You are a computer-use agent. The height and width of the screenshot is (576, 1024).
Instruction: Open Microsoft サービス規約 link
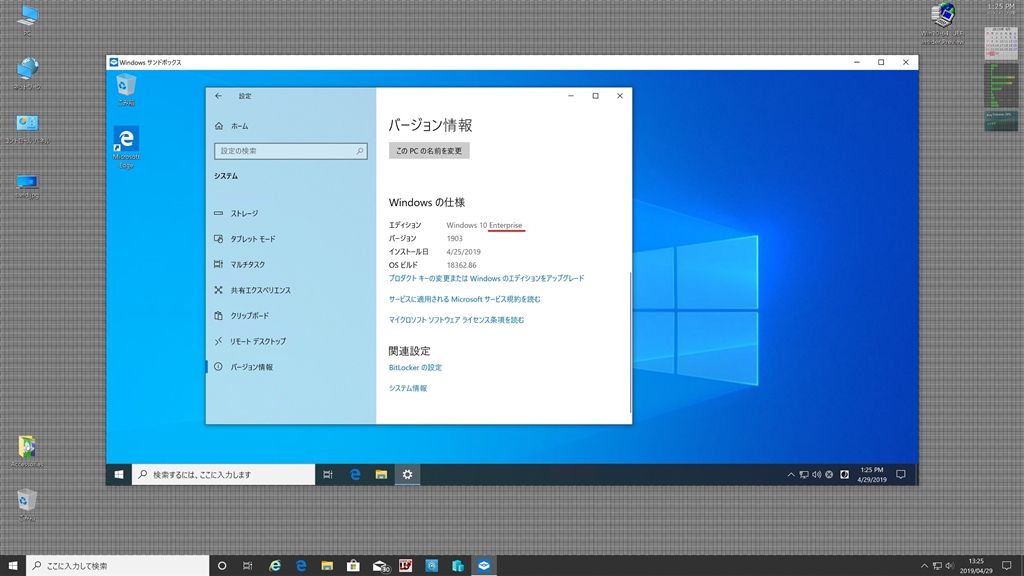[464, 299]
